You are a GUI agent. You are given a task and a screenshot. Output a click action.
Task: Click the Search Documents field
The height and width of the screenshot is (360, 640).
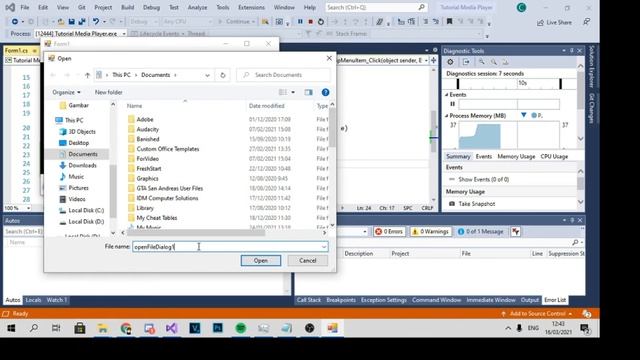click(283, 75)
